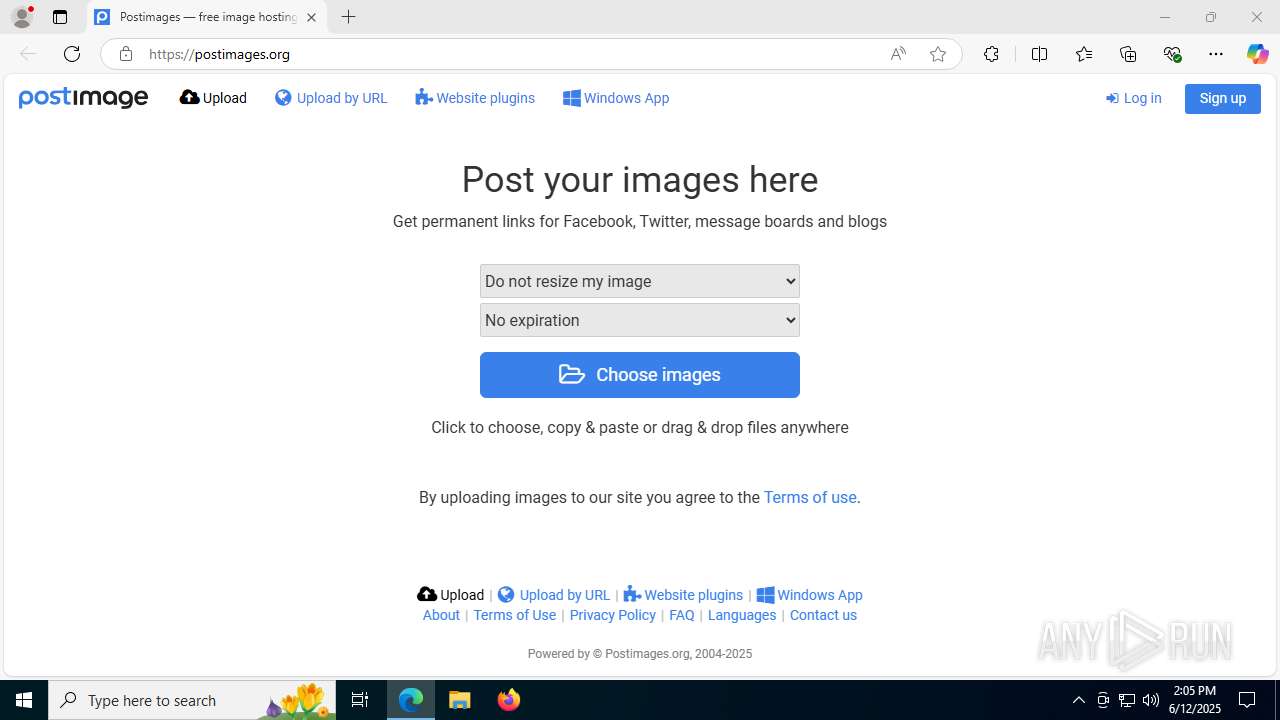
Task: Open a new tab with plus button
Action: [x=348, y=17]
